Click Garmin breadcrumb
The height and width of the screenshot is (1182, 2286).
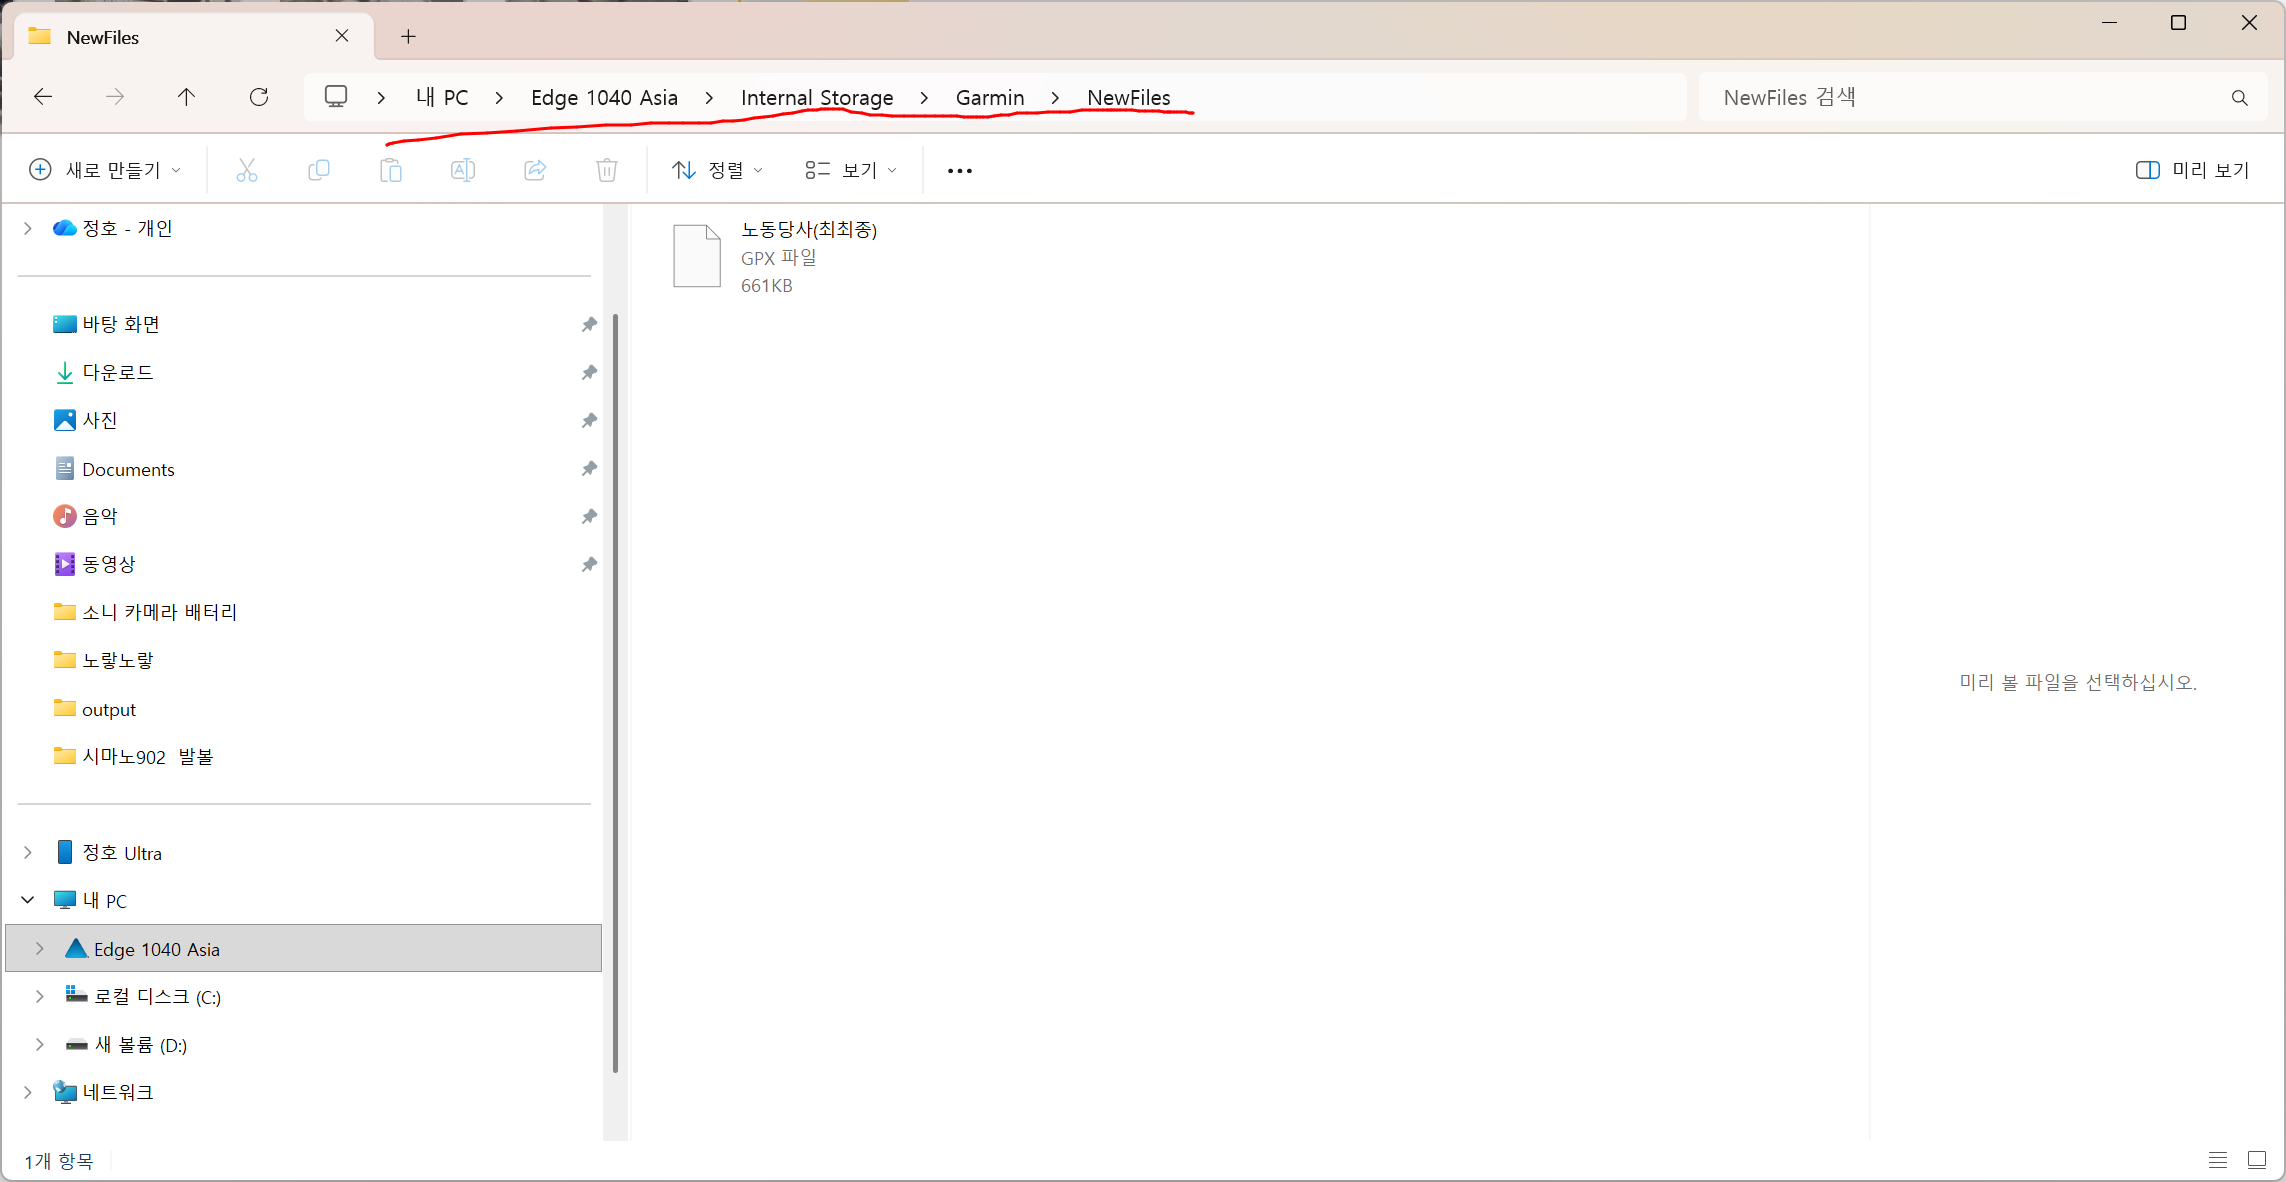(990, 98)
